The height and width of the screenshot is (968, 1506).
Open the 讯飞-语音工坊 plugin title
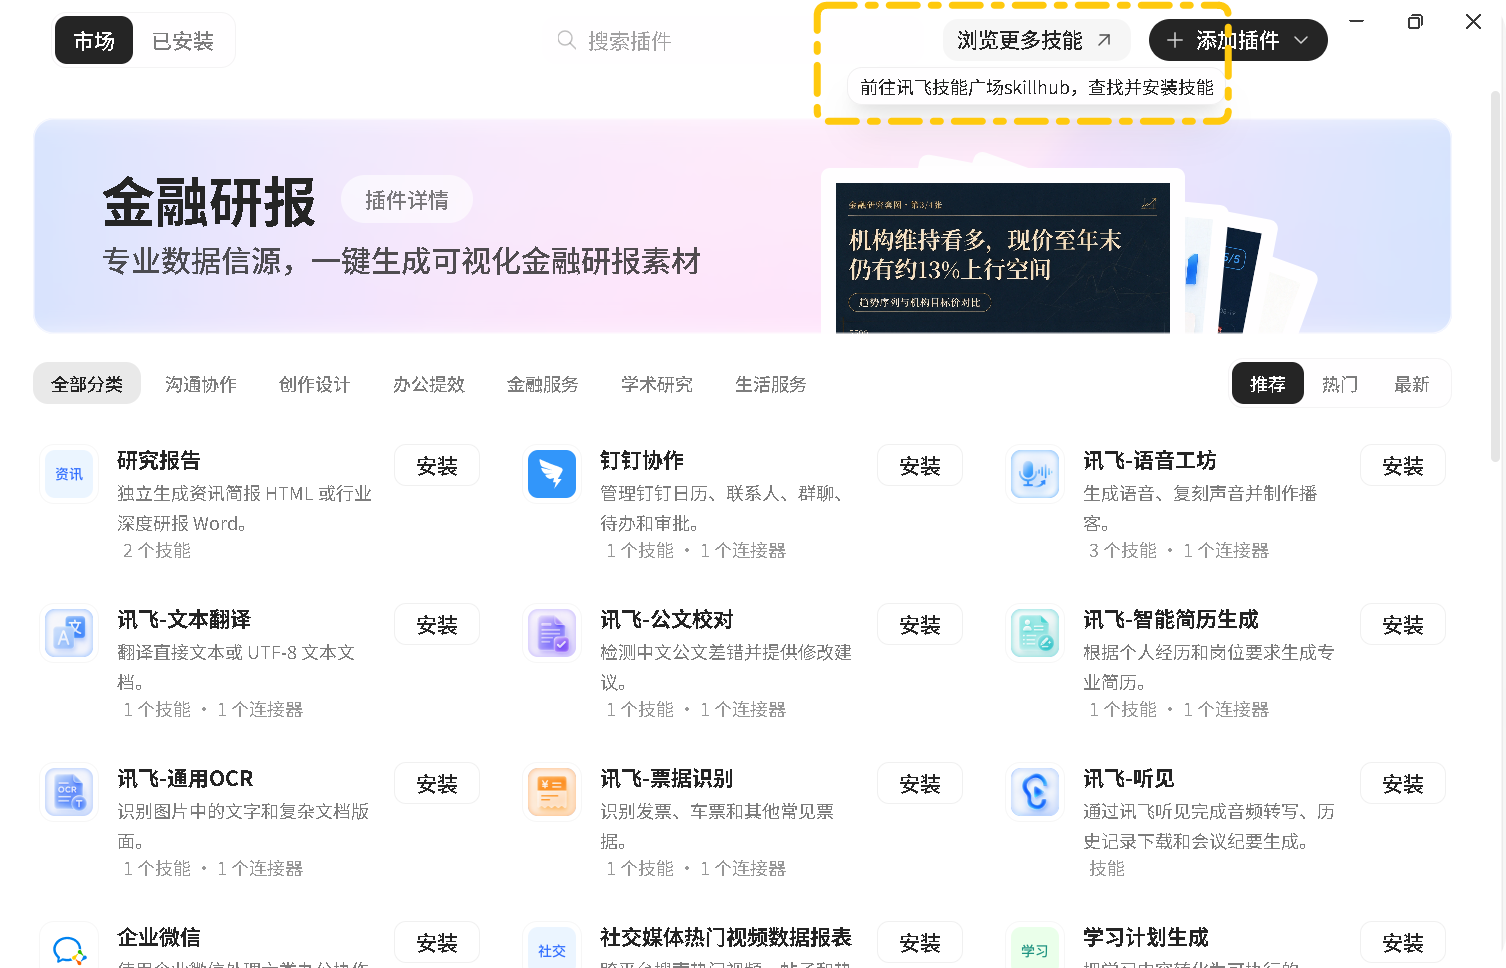(1150, 461)
